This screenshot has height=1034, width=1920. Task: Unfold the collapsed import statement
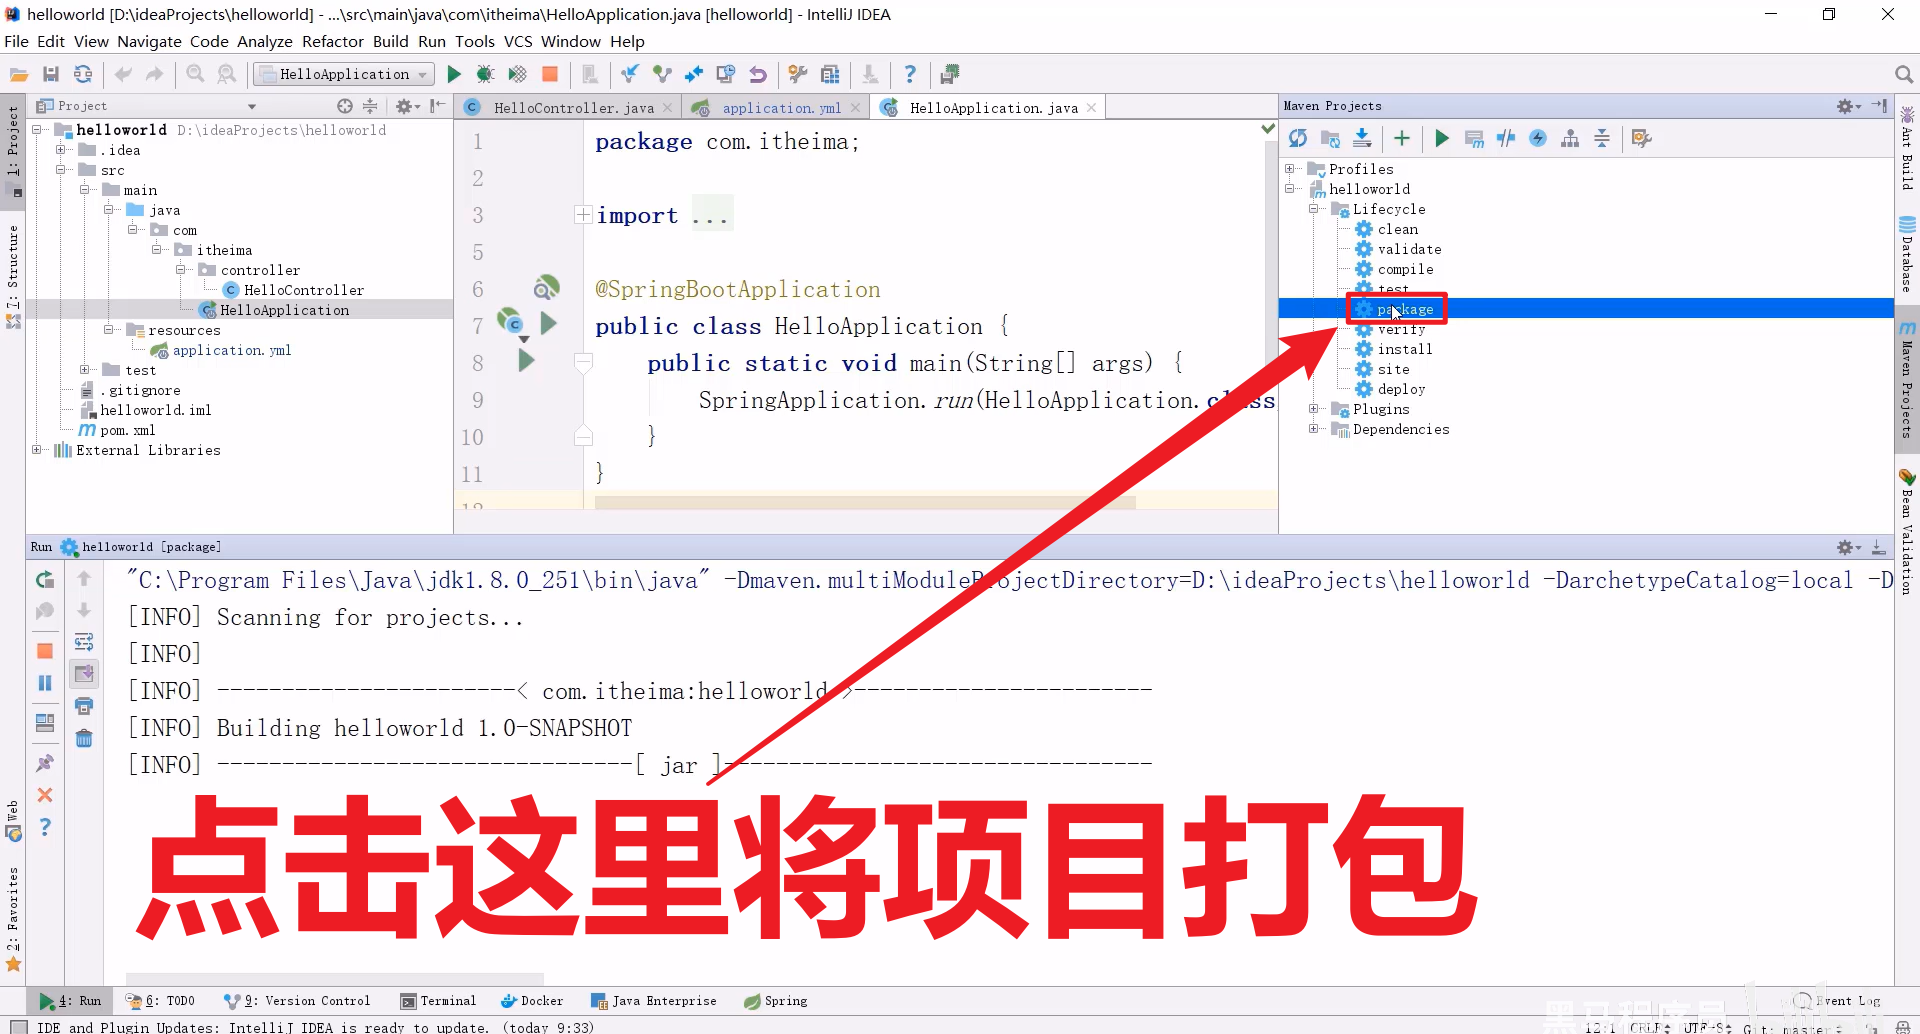coord(583,215)
